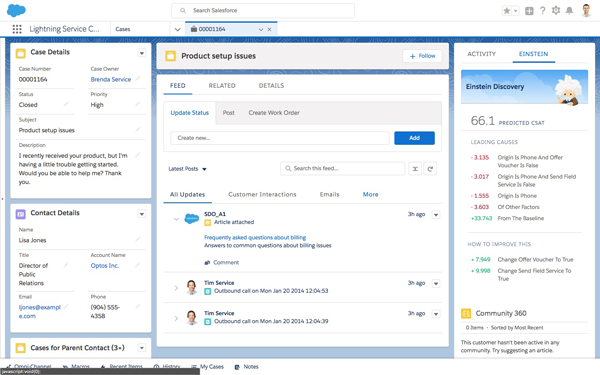Screen dimensions: 600x375
Task: Open Notes in utility bar
Action: [x=247, y=367]
